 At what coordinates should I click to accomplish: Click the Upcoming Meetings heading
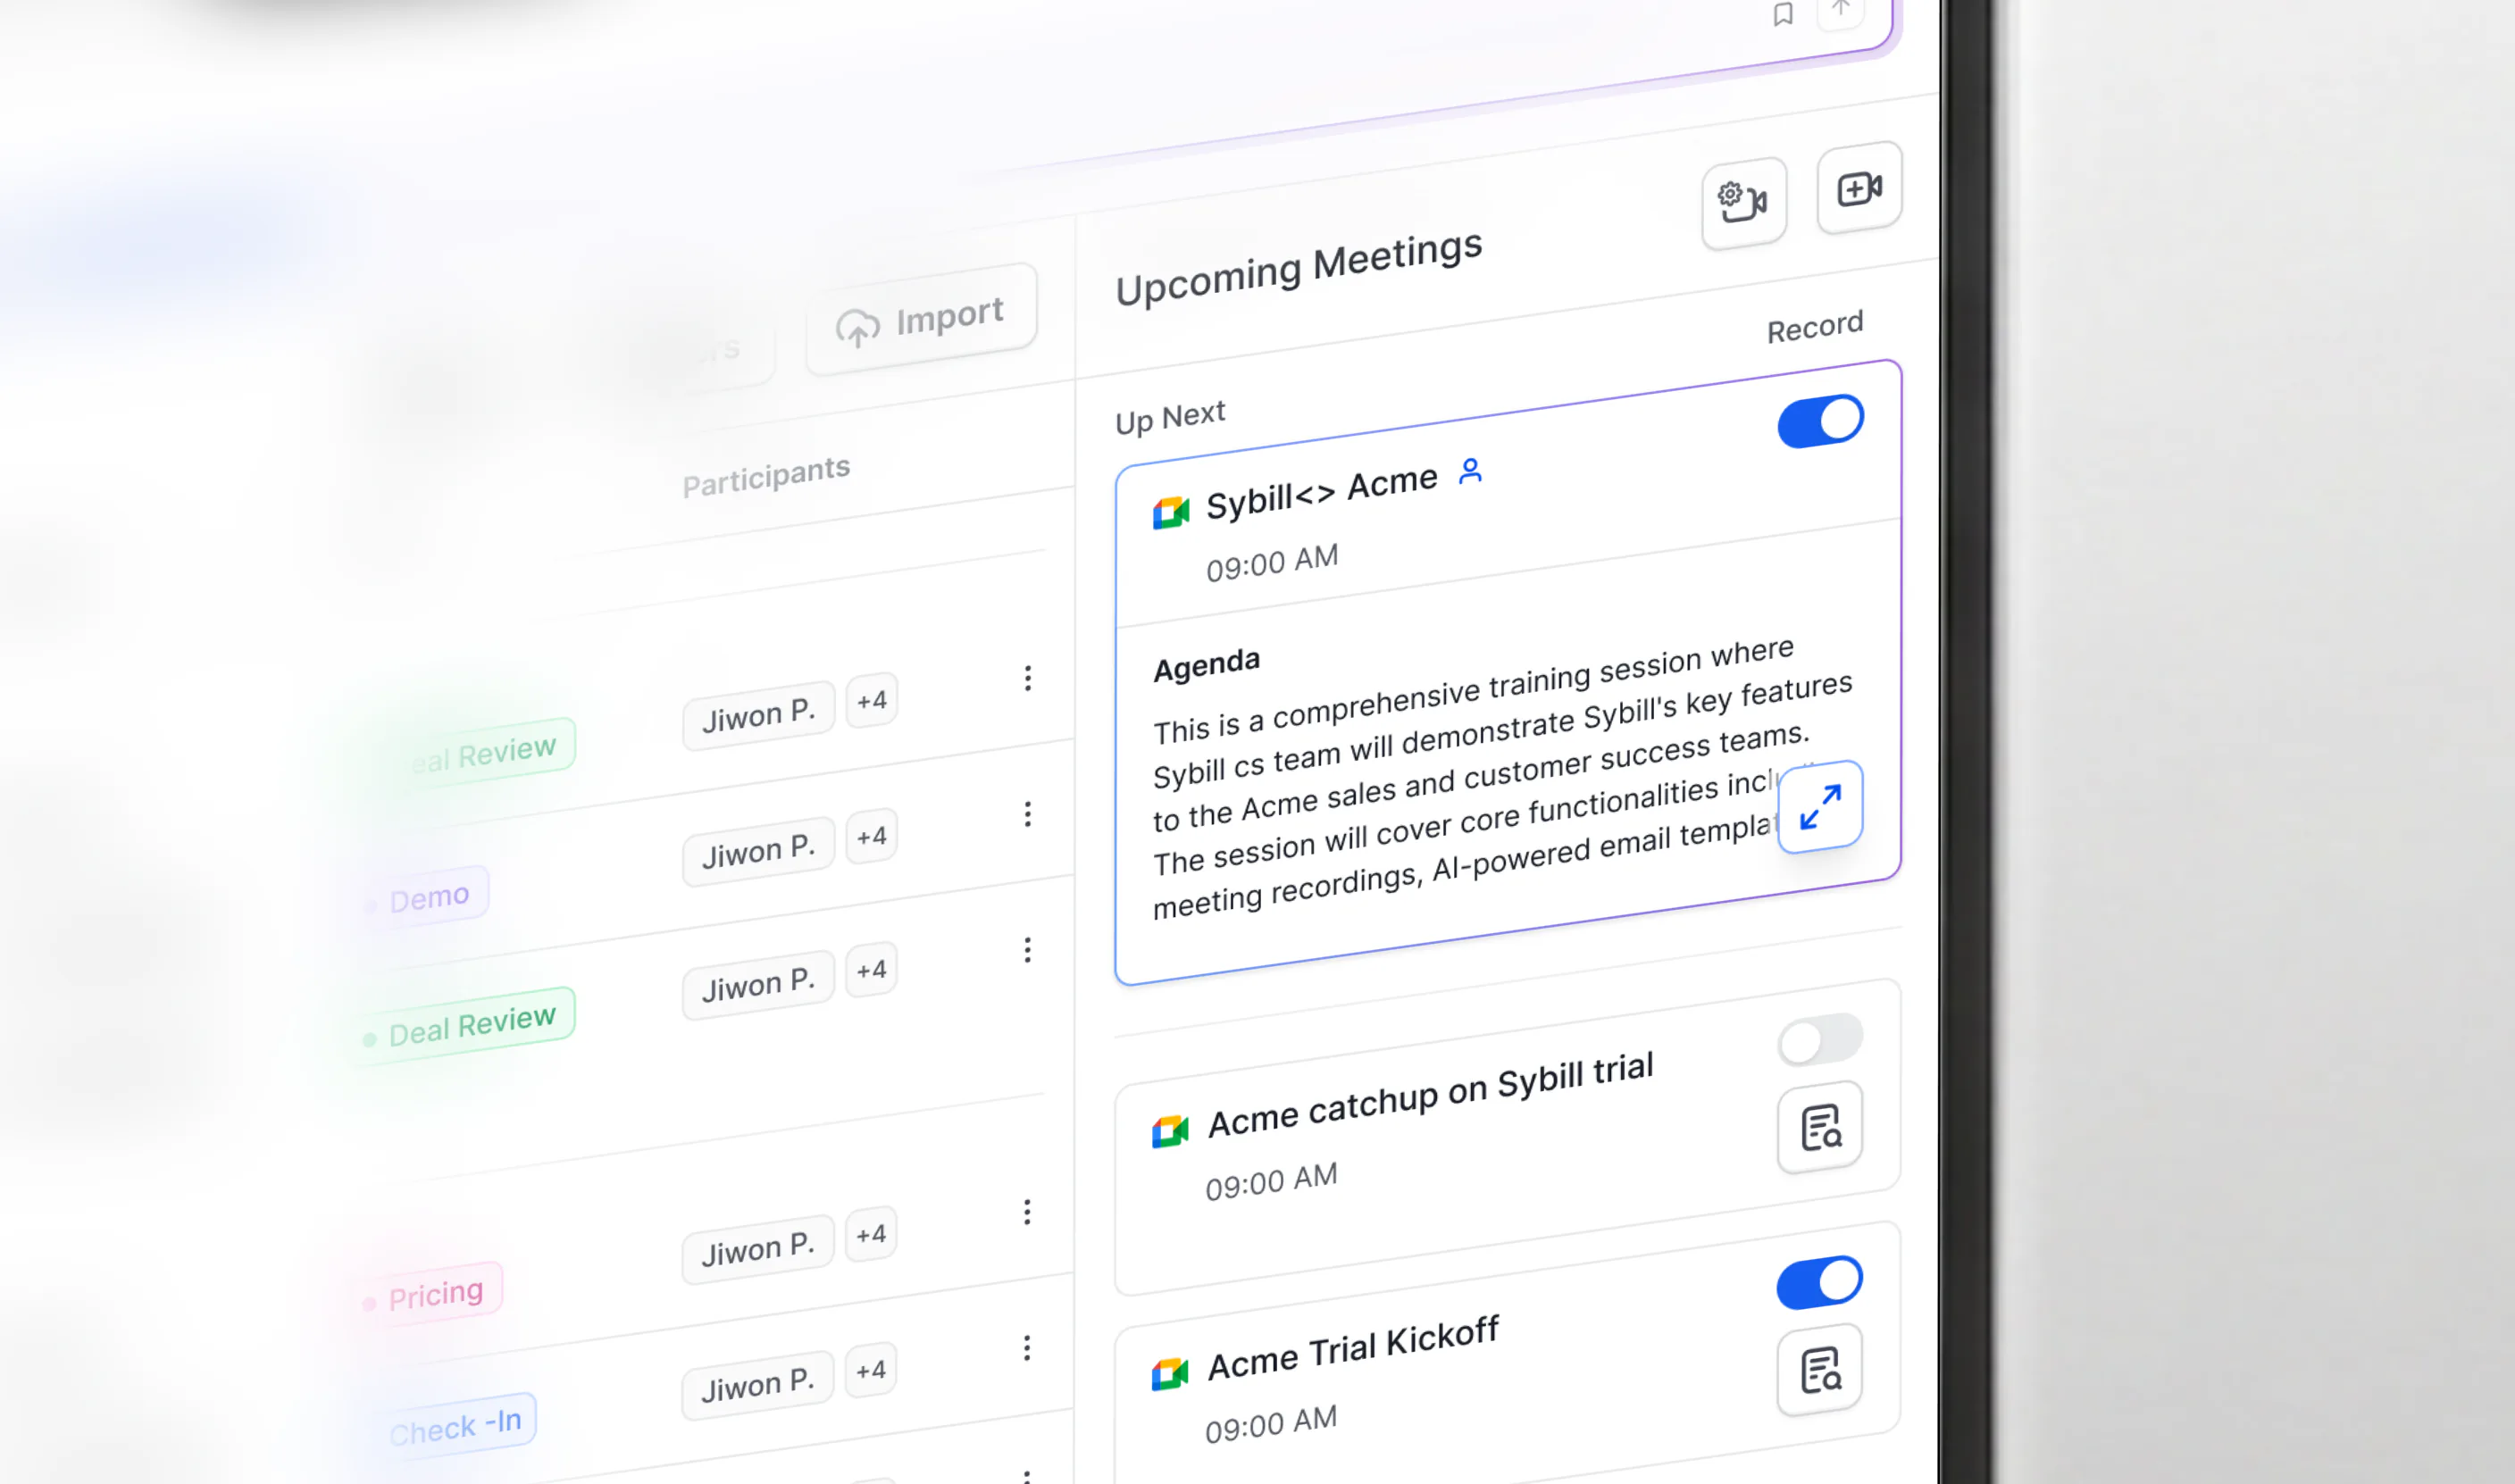tap(1299, 268)
